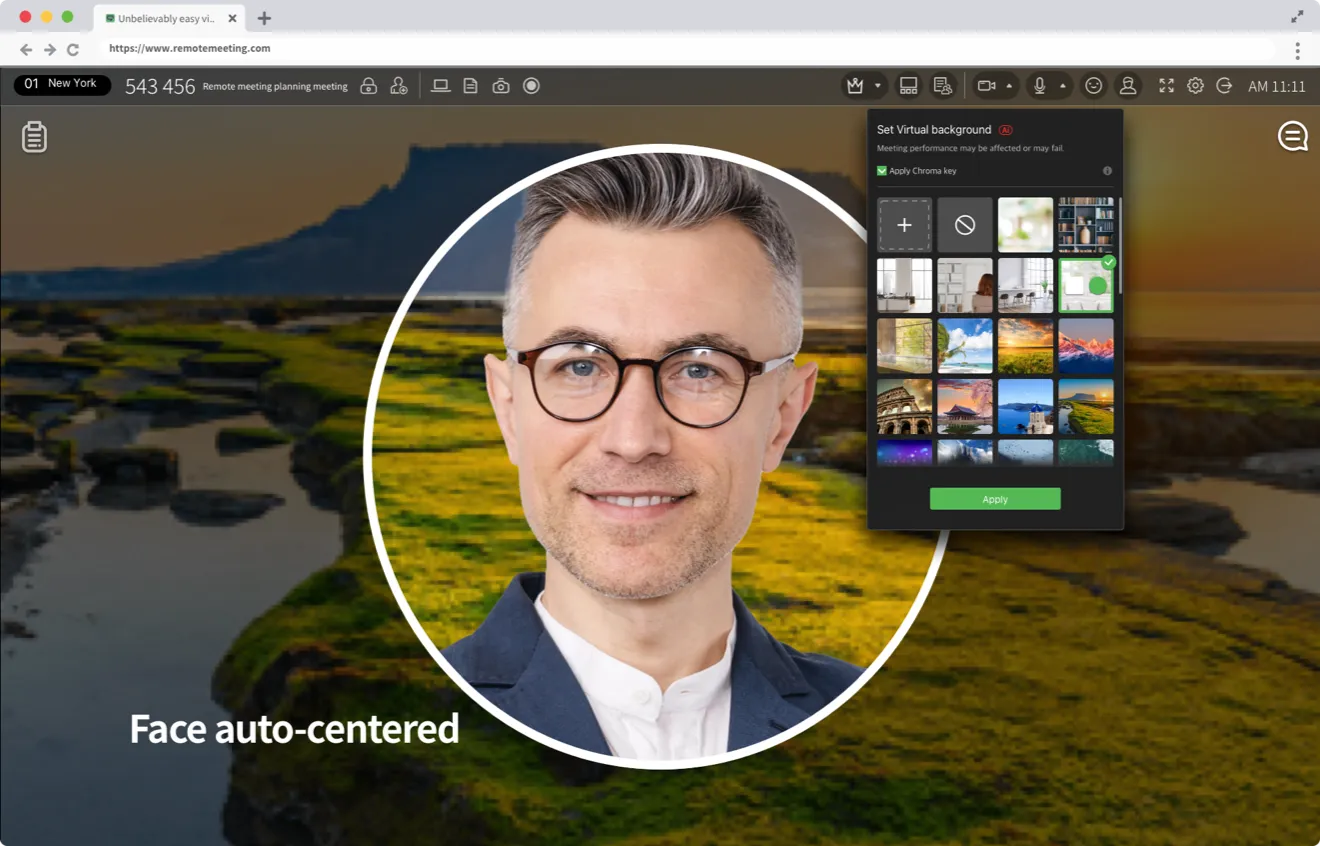
Task: Click the background list scrollbar
Action: 1119,245
